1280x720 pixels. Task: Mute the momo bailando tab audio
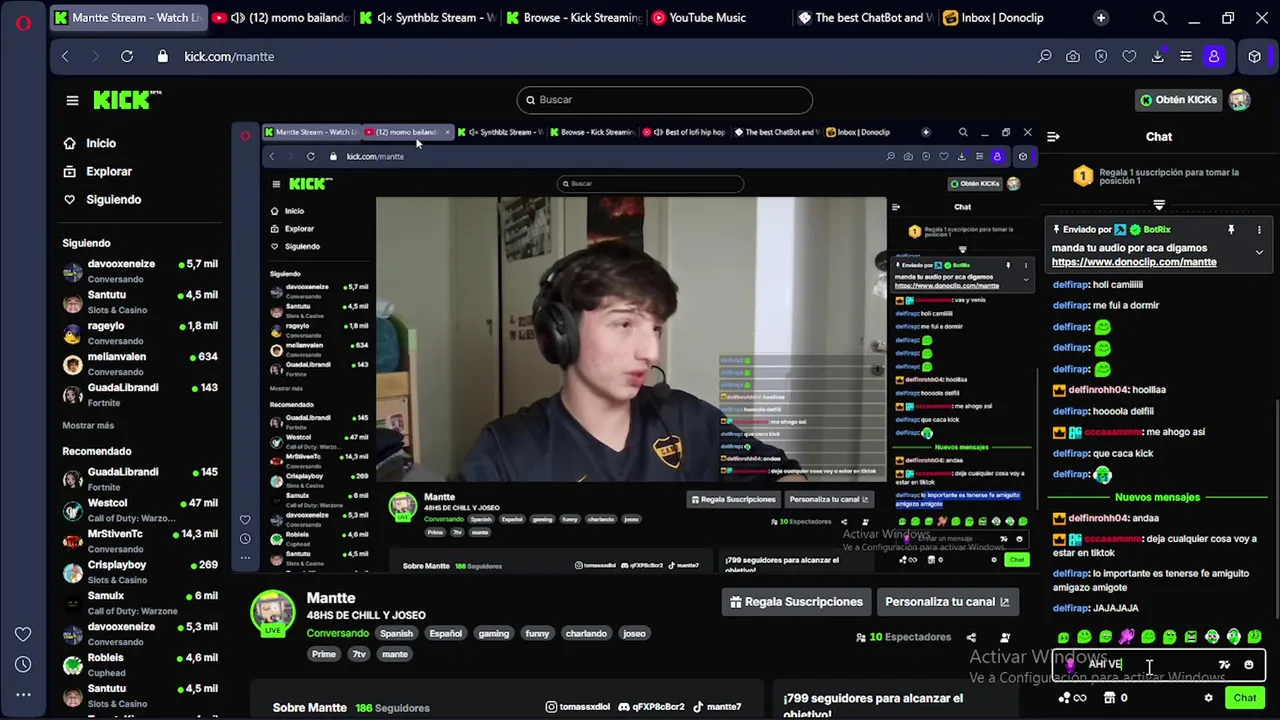(238, 18)
